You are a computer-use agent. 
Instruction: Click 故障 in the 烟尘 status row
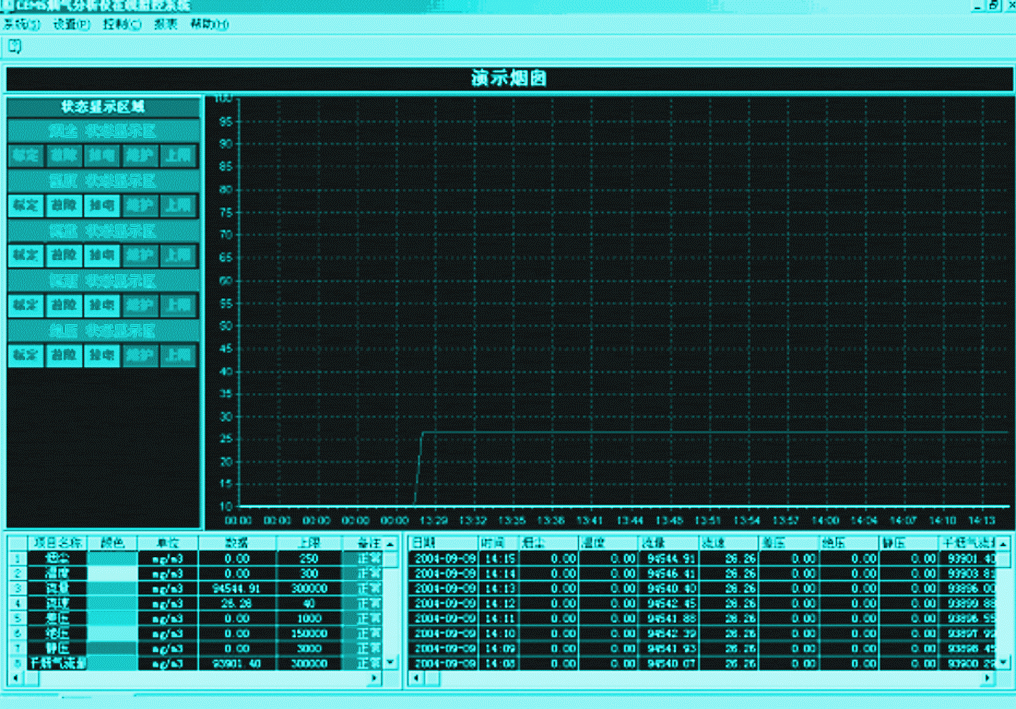64,156
